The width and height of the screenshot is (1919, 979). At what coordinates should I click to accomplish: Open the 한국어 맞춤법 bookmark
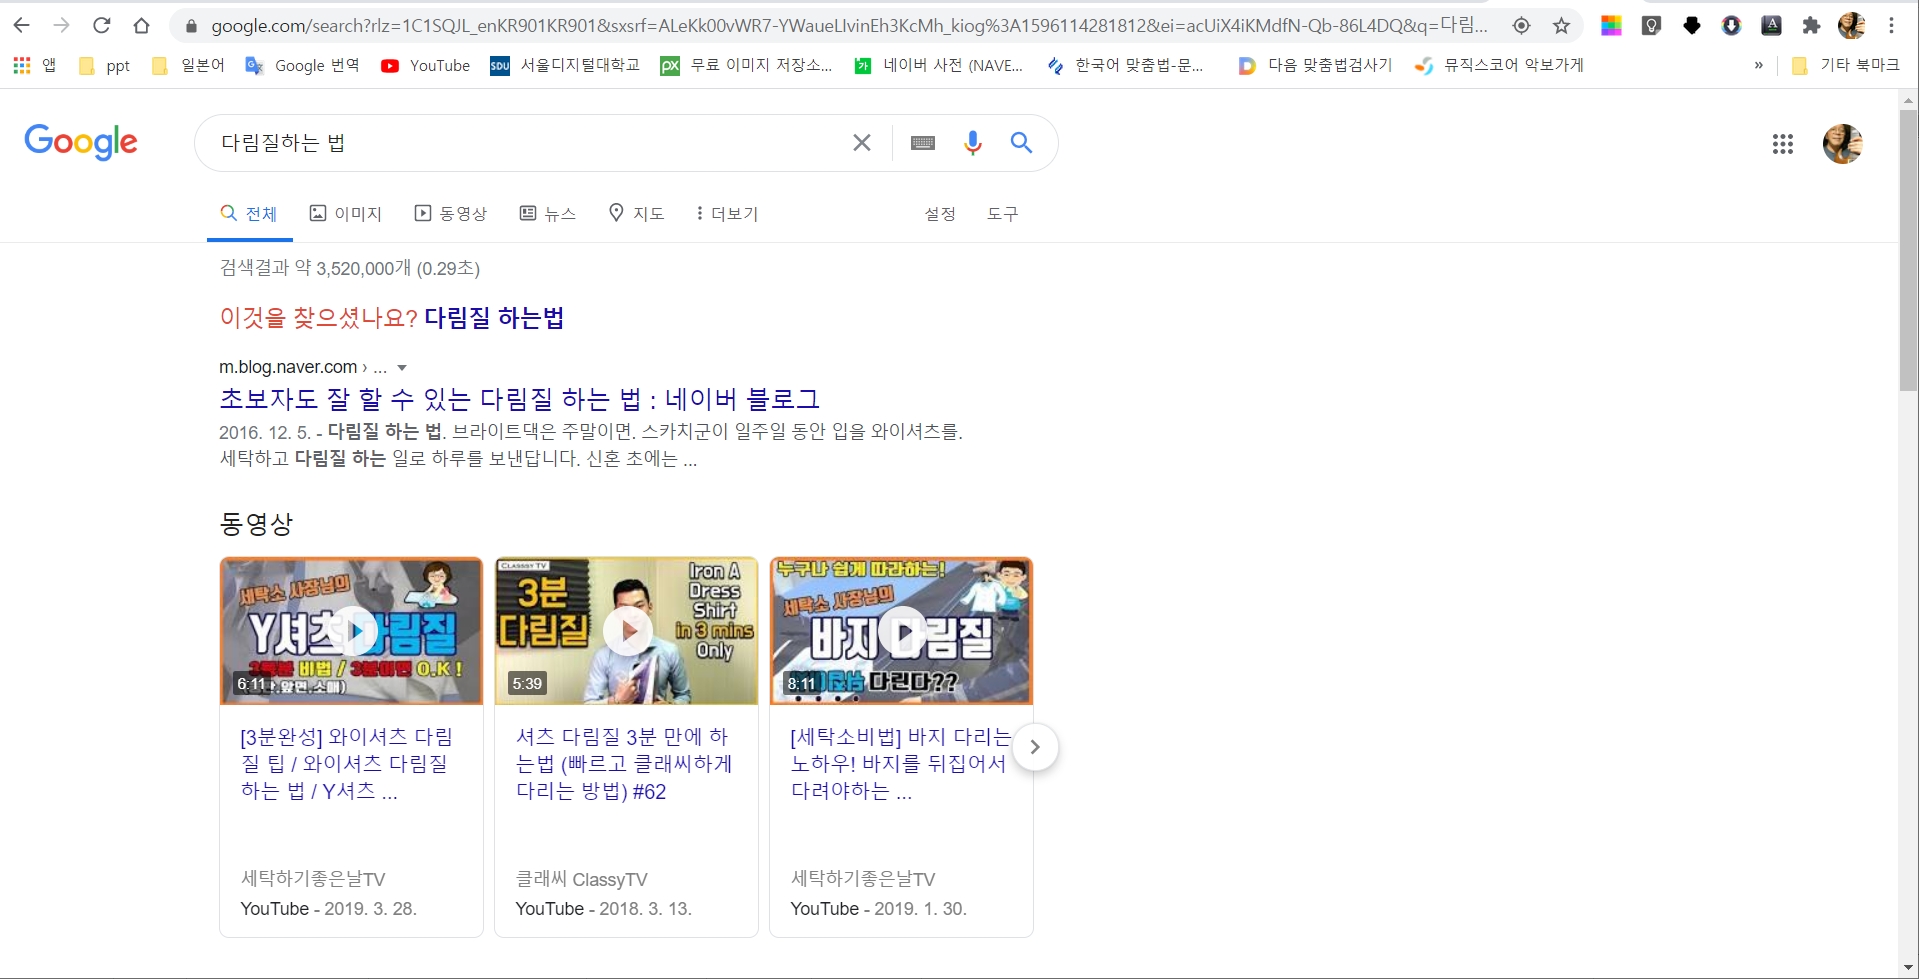tap(1125, 66)
